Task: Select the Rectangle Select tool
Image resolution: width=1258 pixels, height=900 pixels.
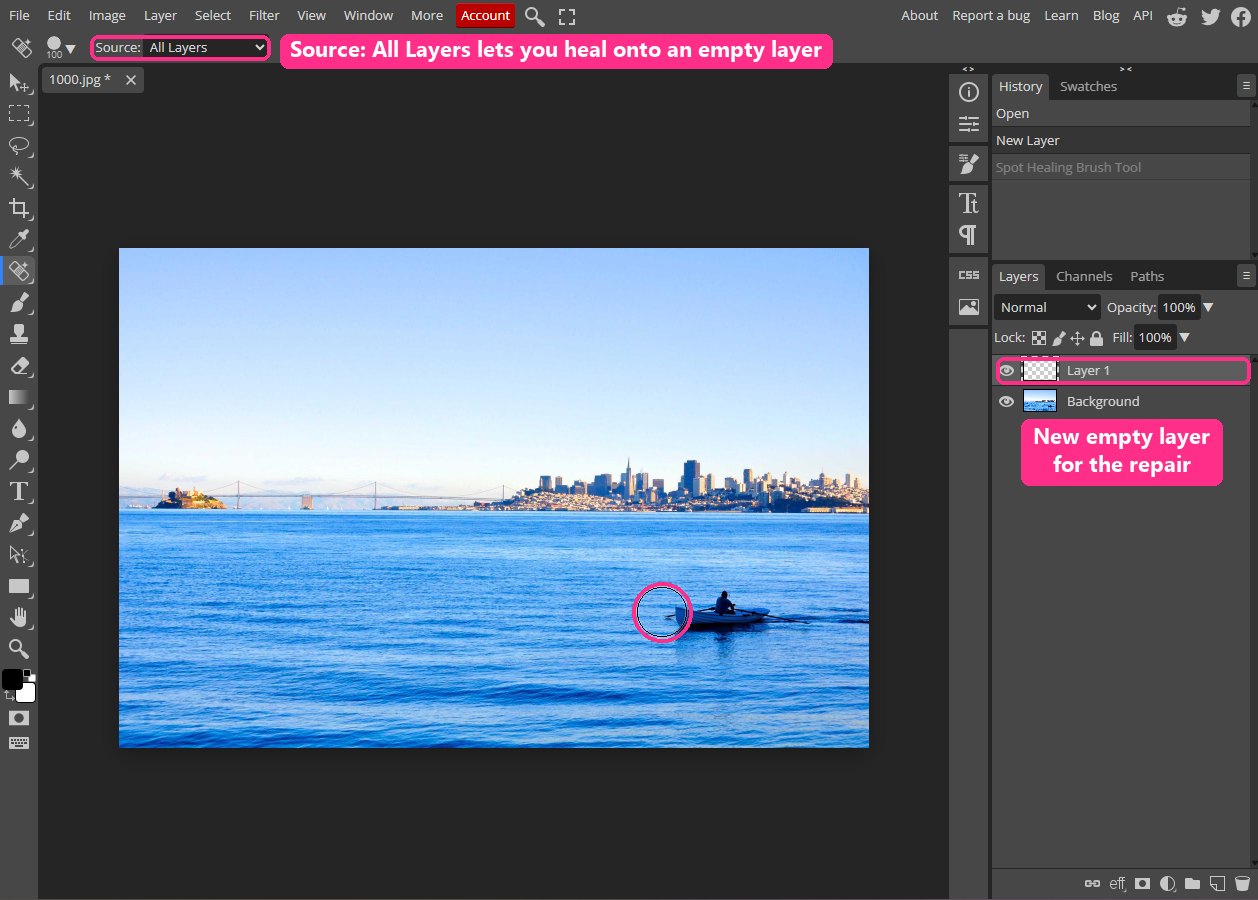Action: (x=19, y=113)
